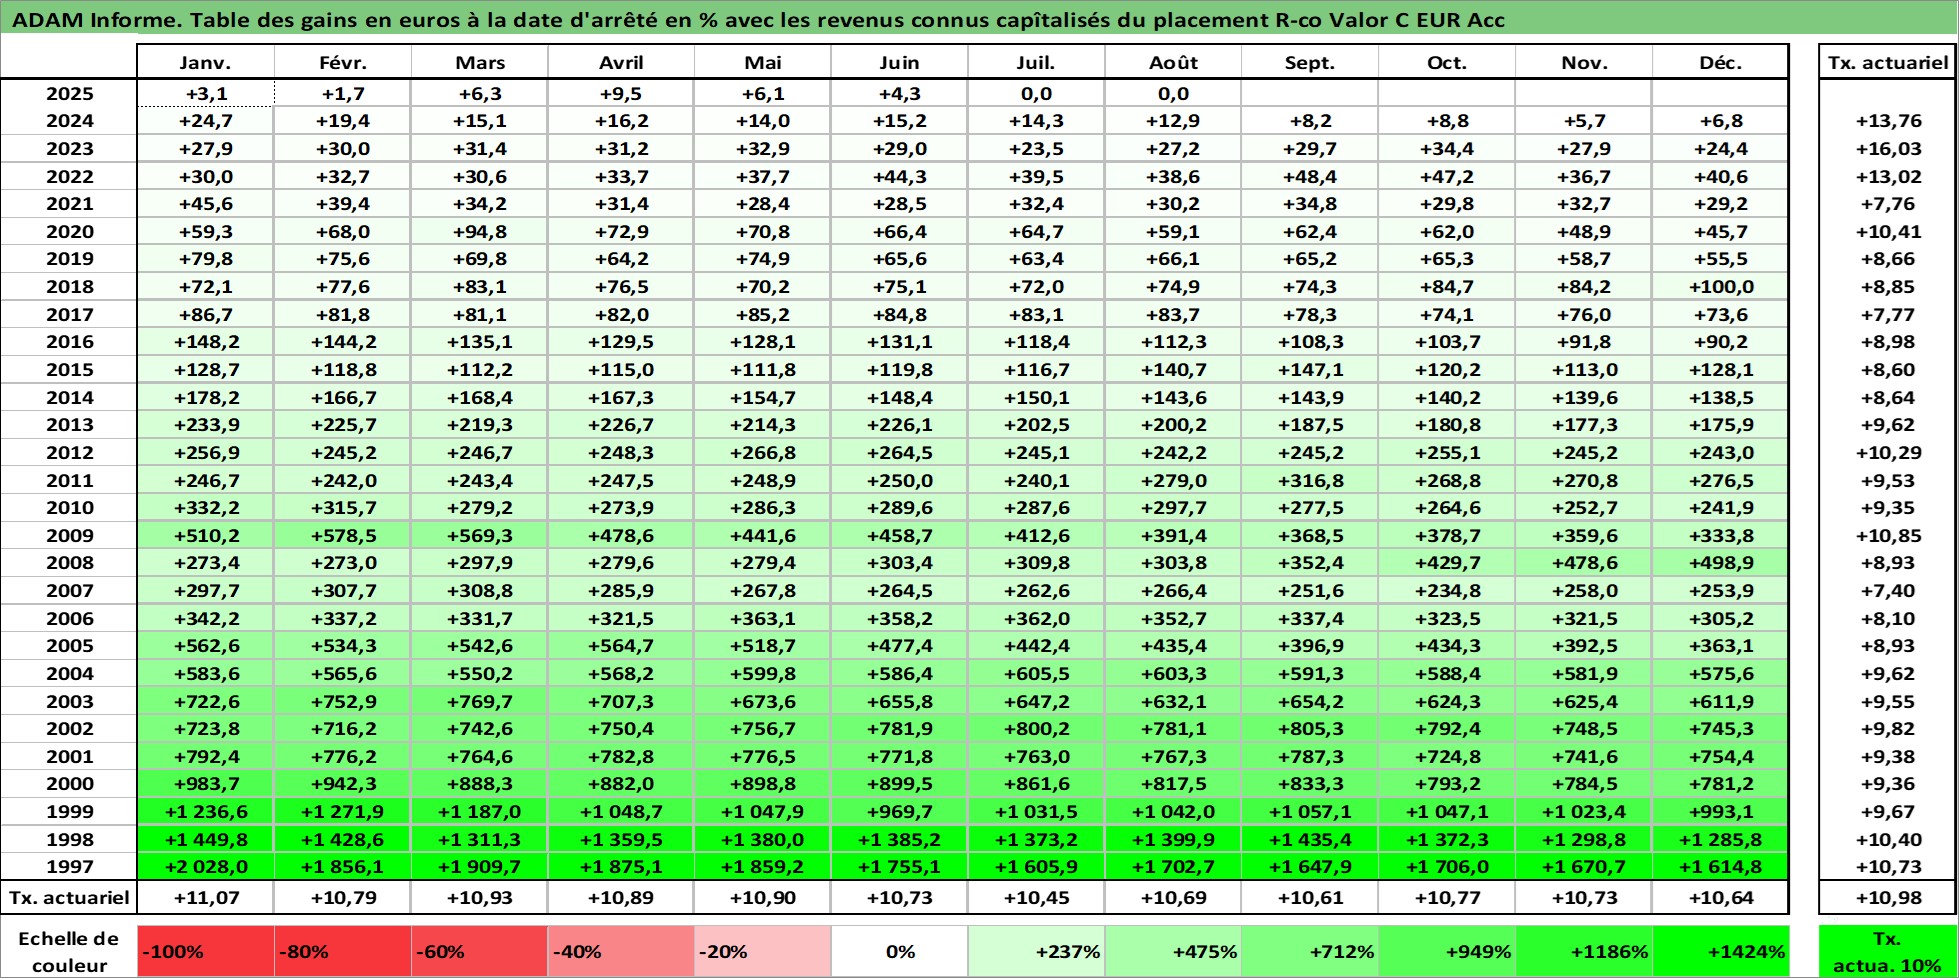Click the +578,5 cell in Févr. 2009
Viewport: 1959px width, 978px height.
343,536
